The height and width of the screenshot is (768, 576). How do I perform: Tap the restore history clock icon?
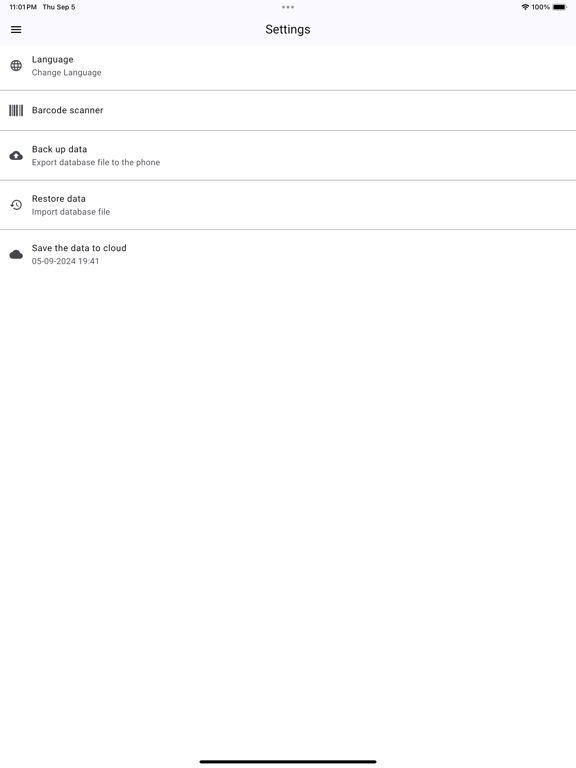[x=16, y=205]
